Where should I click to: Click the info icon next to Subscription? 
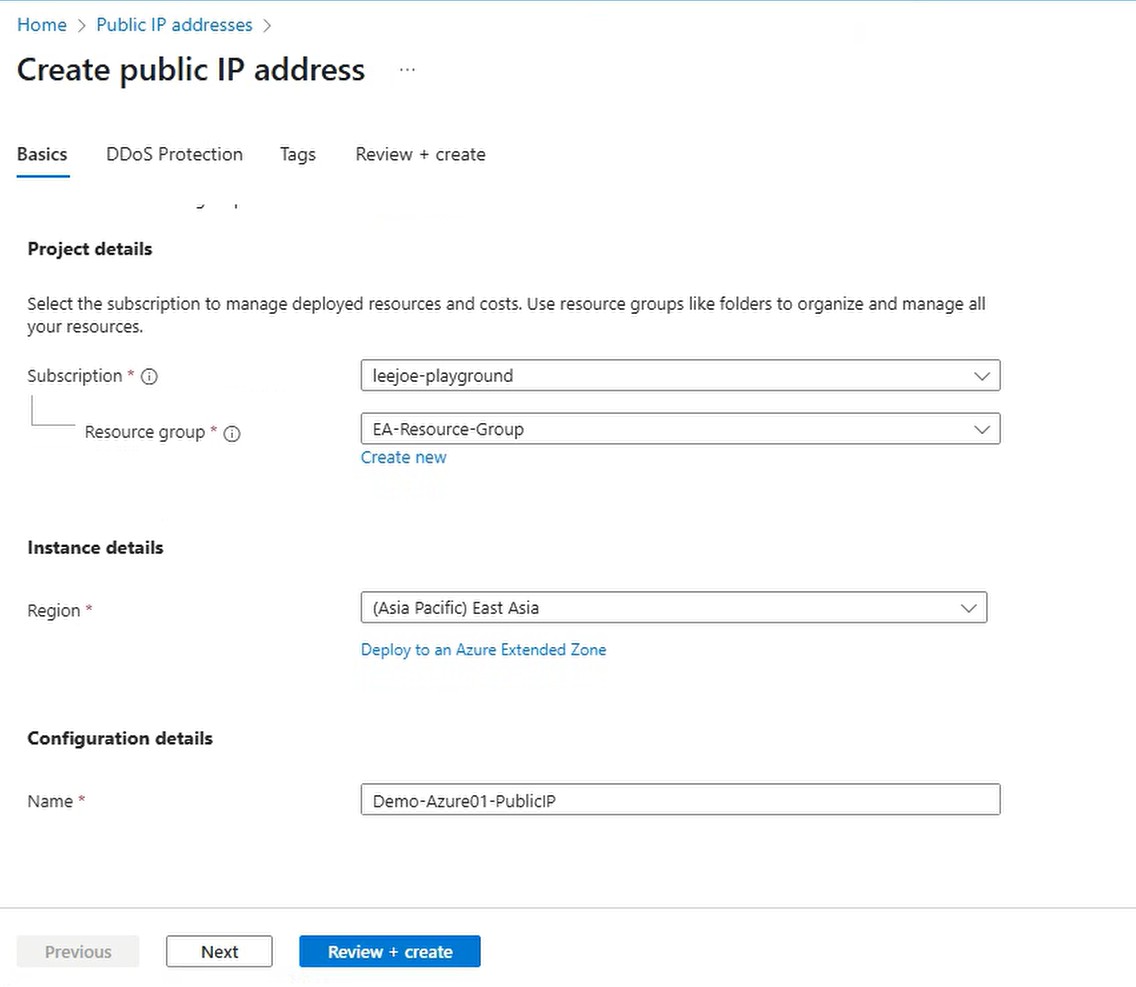150,377
